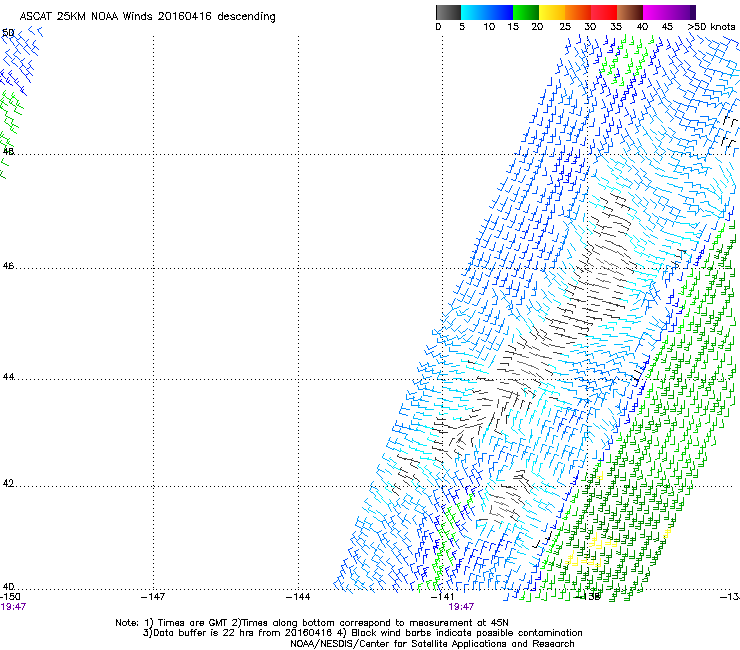Select the '45' label under the color scale
The image size is (740, 650).
[667, 27]
